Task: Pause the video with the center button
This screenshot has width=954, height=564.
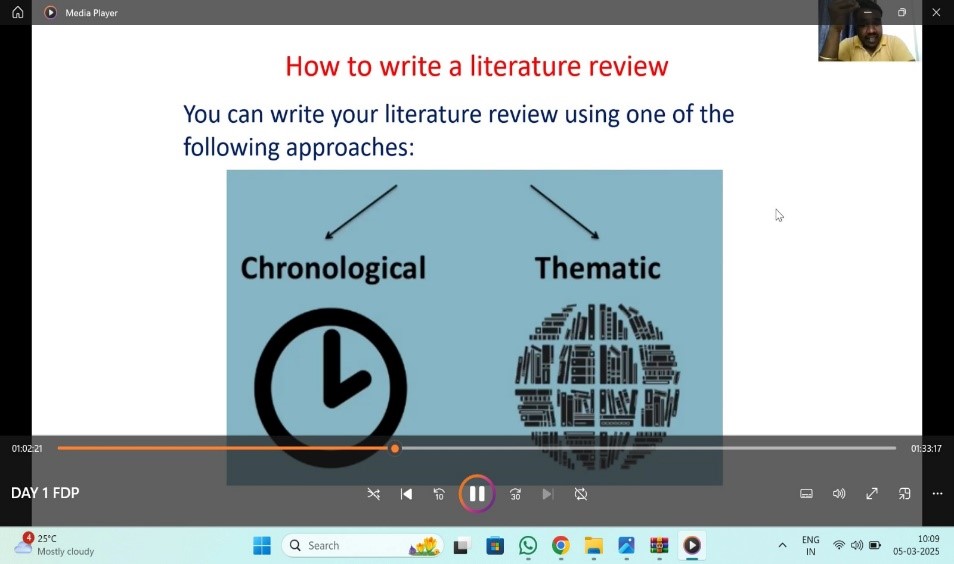Action: coord(477,493)
